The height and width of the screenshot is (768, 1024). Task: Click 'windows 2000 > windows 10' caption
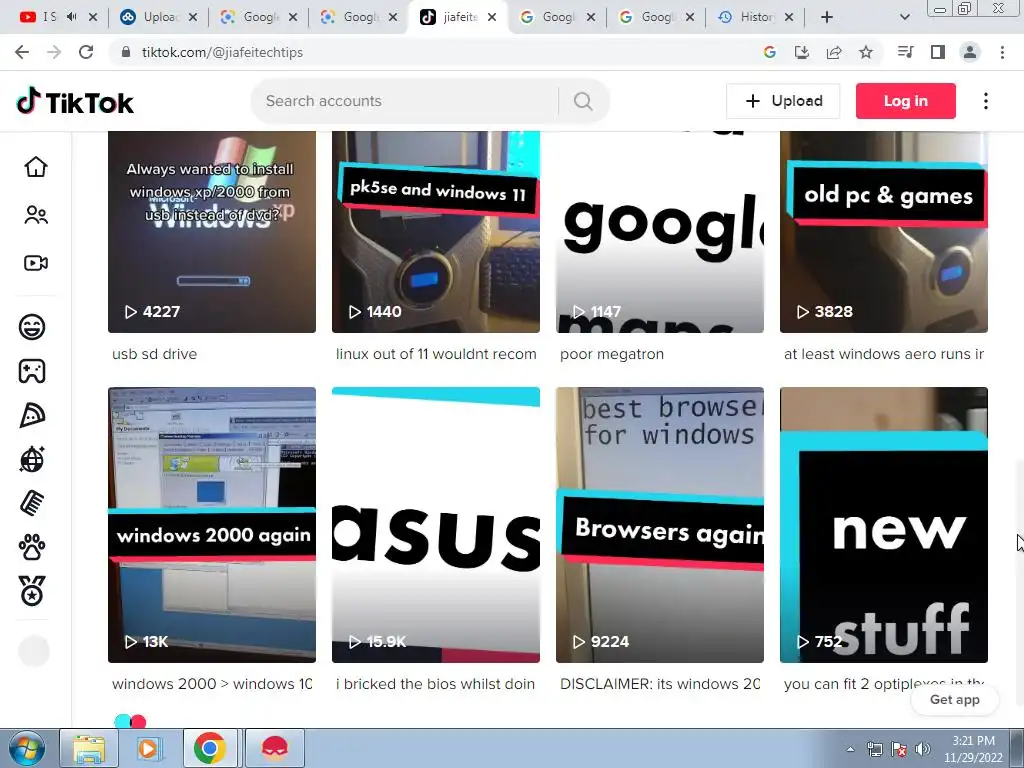coord(212,684)
